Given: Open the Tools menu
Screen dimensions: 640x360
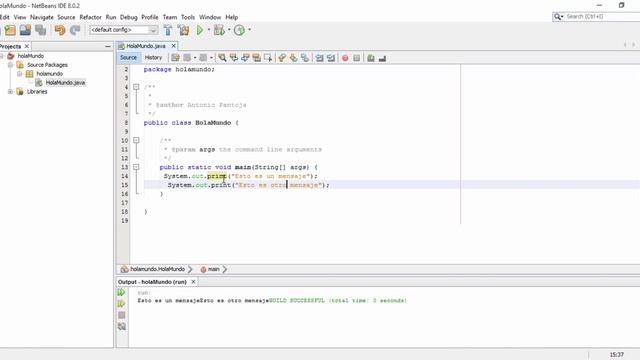Looking at the screenshot, I should point(188,17).
